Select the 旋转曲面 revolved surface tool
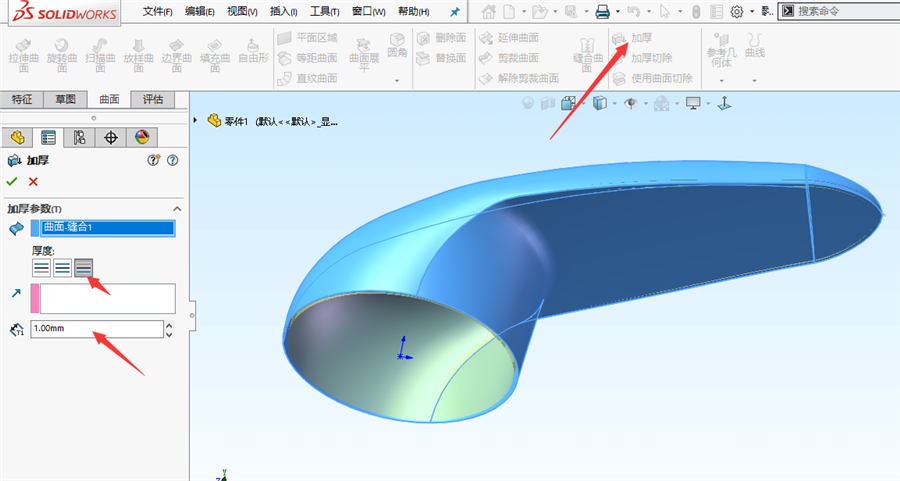 tap(62, 55)
